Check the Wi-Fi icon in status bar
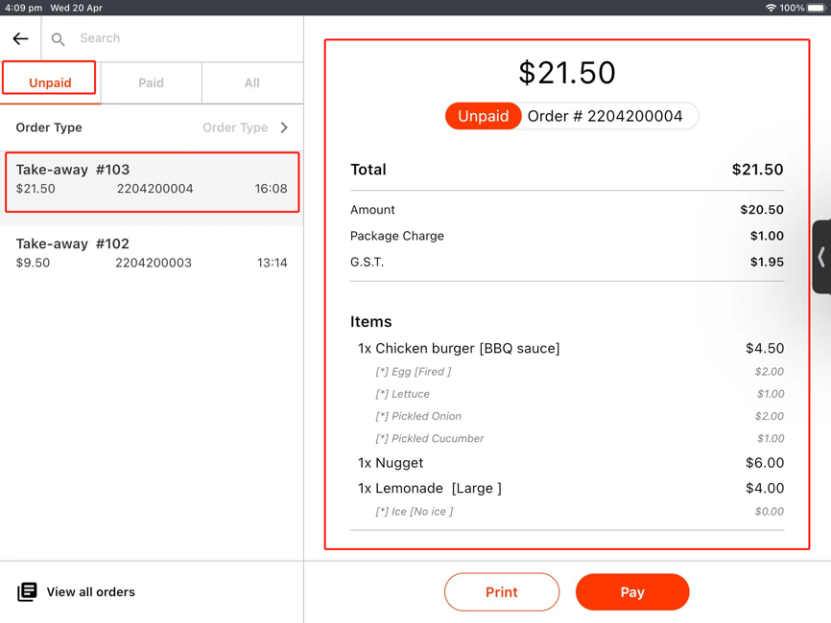The image size is (831, 623). point(770,7)
